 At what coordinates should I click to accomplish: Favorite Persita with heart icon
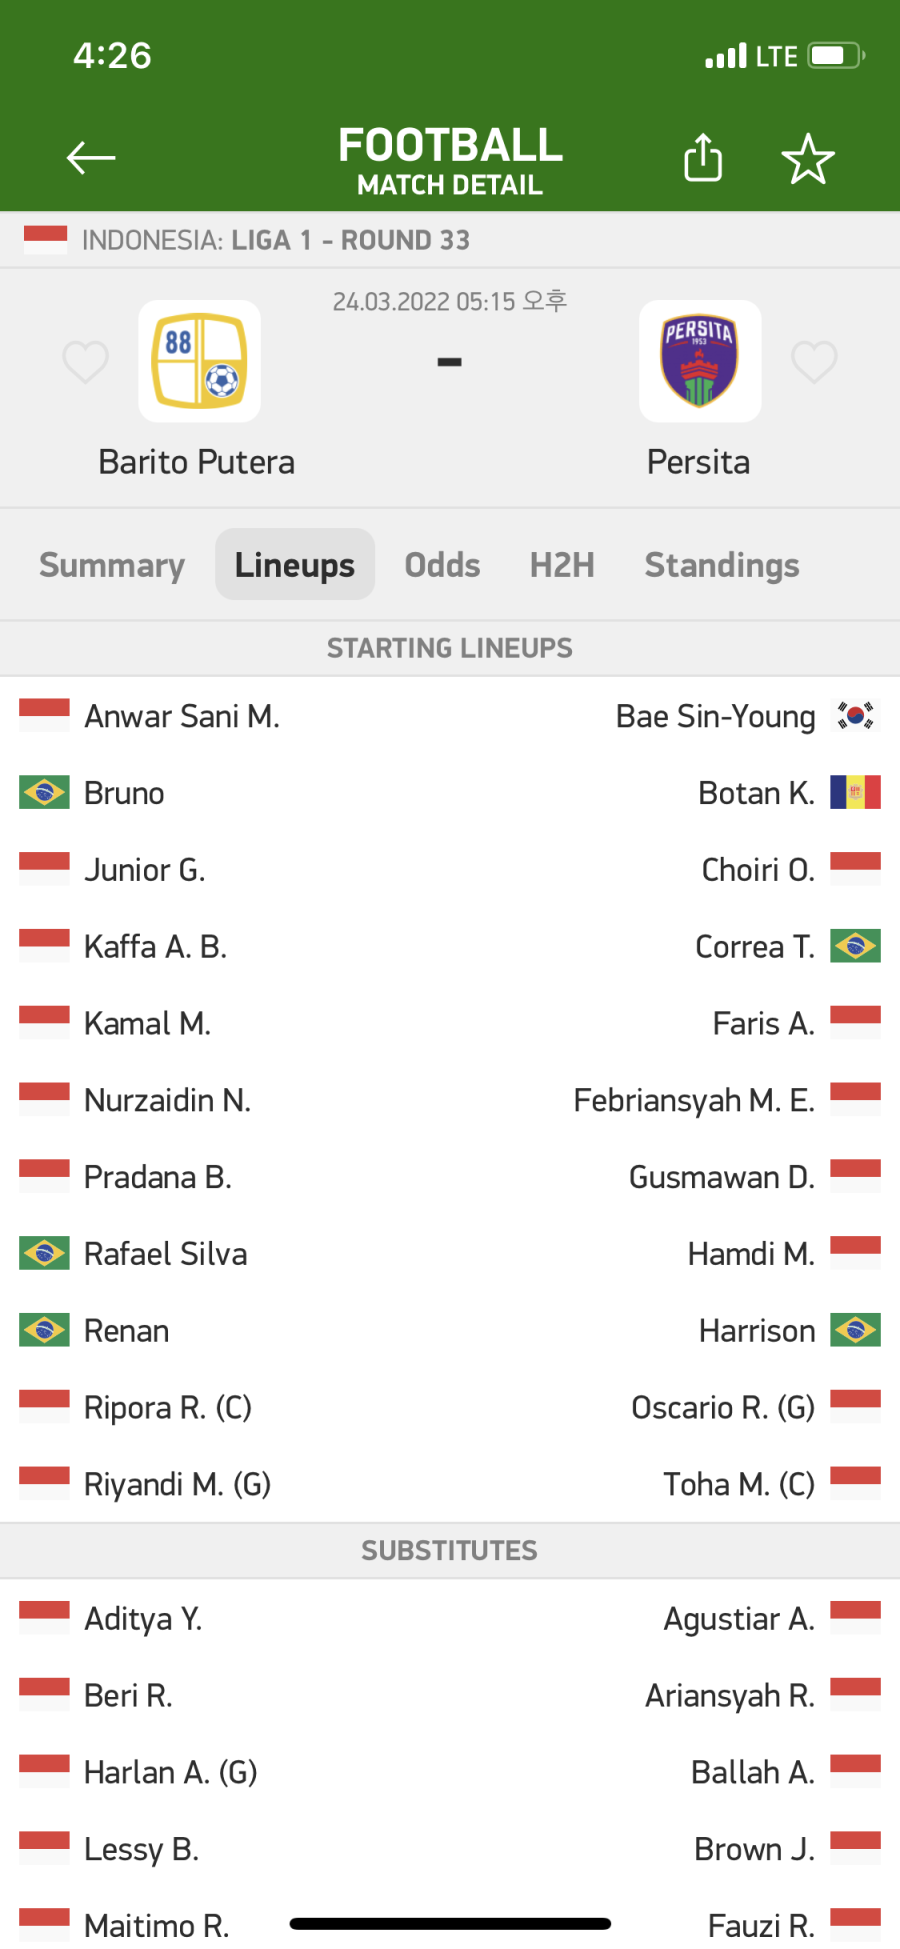pyautogui.click(x=814, y=362)
